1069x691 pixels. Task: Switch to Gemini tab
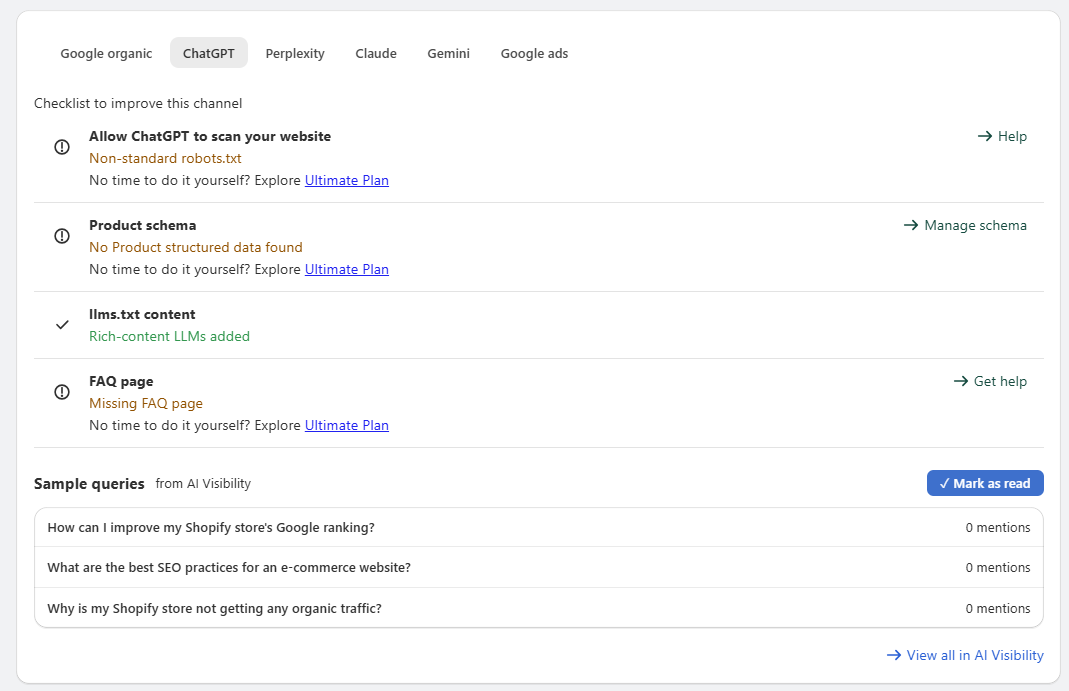449,53
